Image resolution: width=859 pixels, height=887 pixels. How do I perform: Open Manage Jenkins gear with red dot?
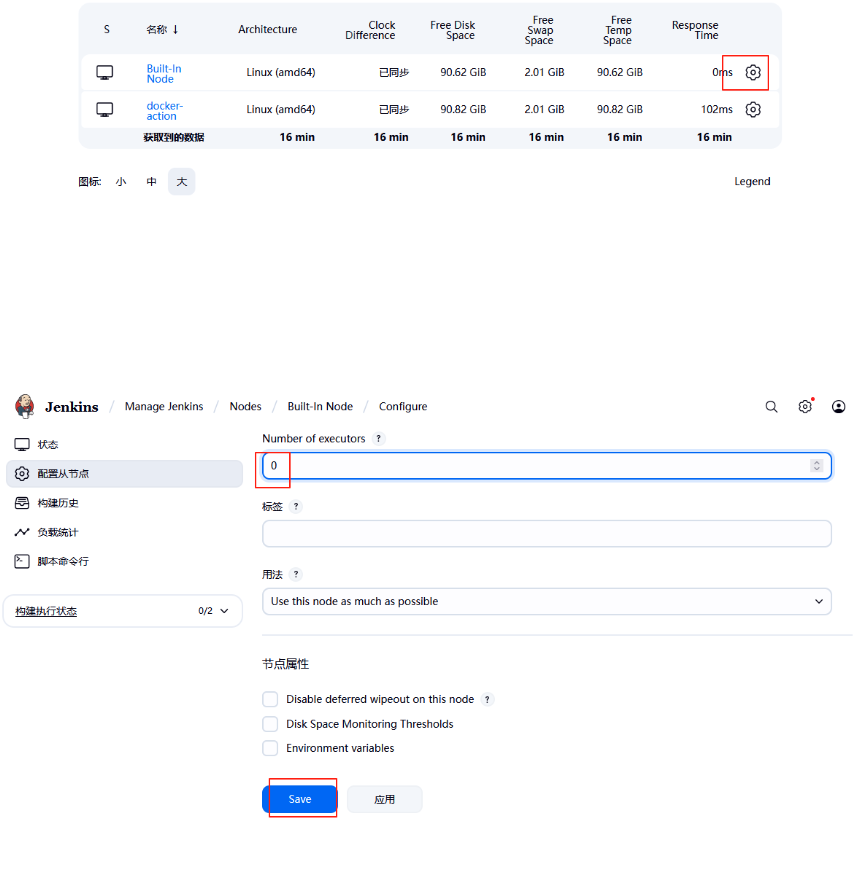[x=805, y=406]
